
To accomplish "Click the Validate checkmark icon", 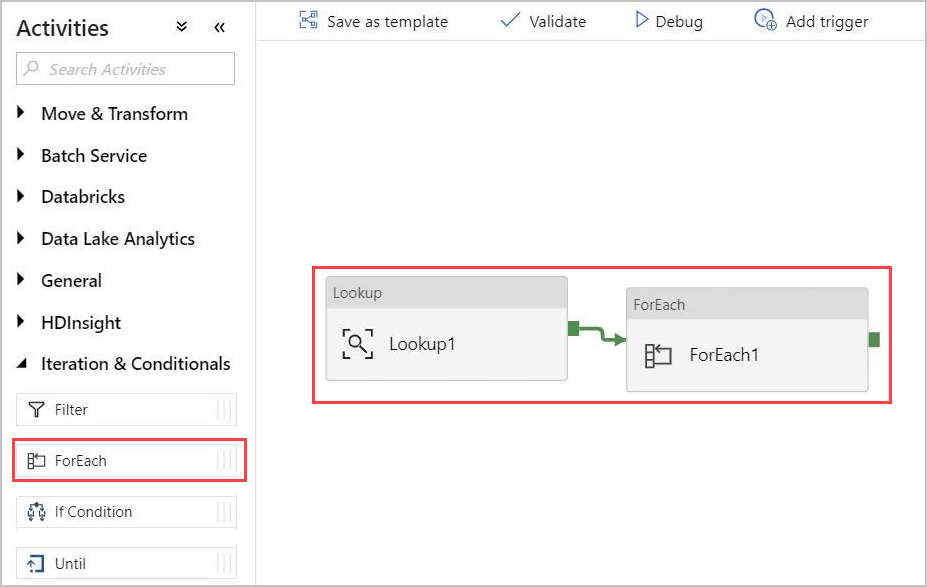I will tap(510, 20).
